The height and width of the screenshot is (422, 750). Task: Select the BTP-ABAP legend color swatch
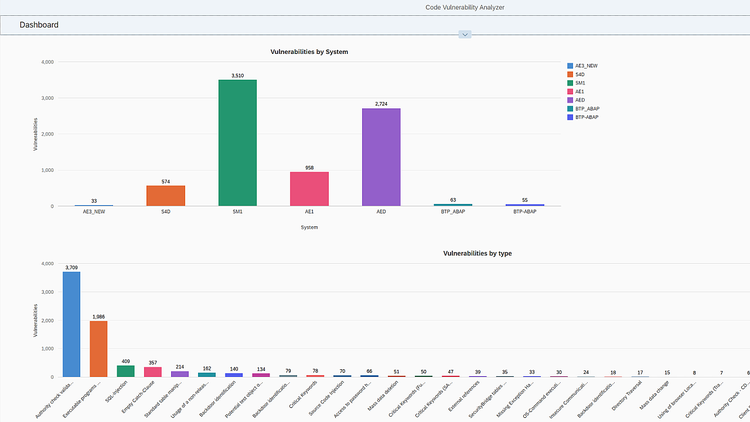coord(570,117)
